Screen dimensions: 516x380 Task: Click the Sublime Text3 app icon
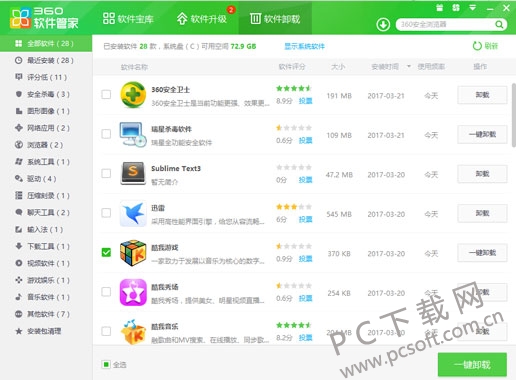tap(133, 173)
